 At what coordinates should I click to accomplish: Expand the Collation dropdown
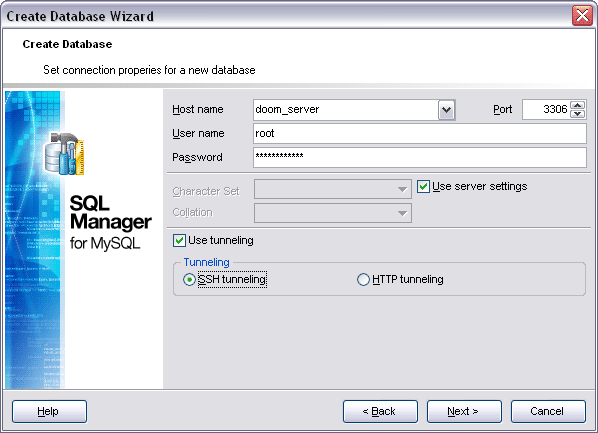(x=402, y=213)
